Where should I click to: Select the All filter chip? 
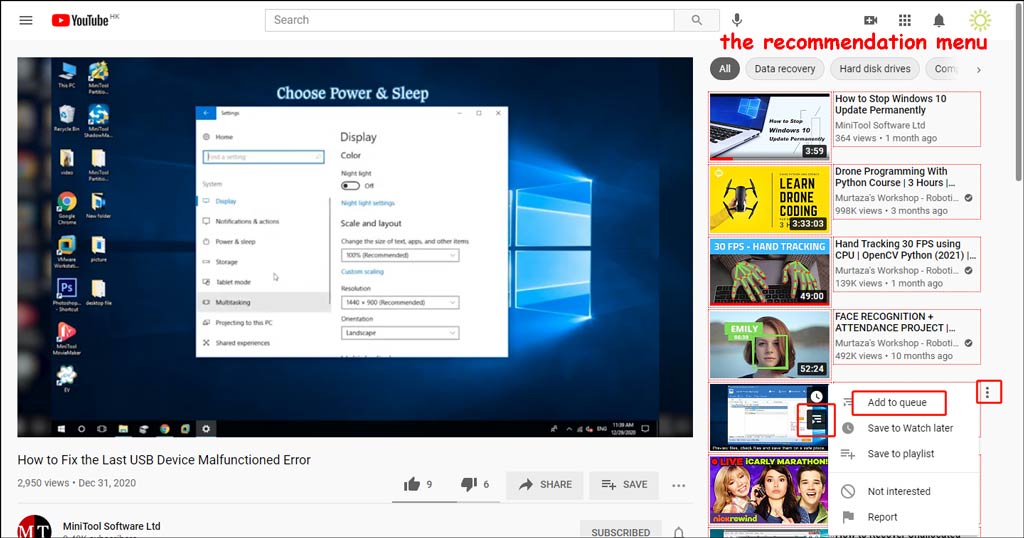725,69
